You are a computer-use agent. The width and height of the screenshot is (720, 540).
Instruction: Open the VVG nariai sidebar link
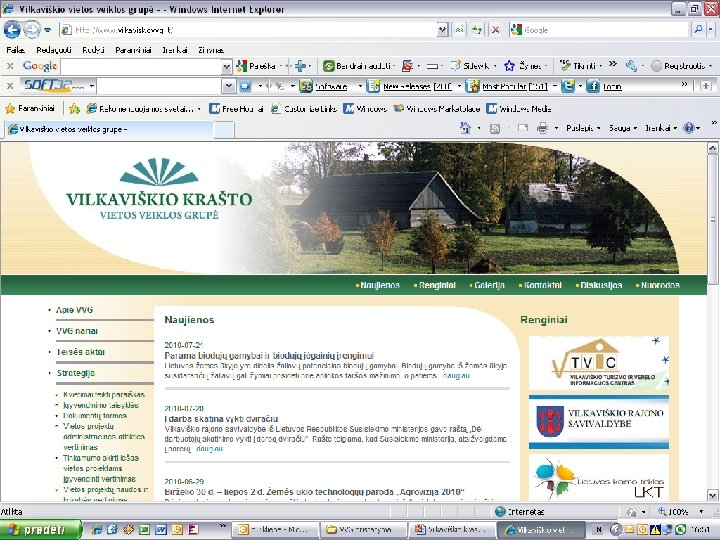(77, 331)
